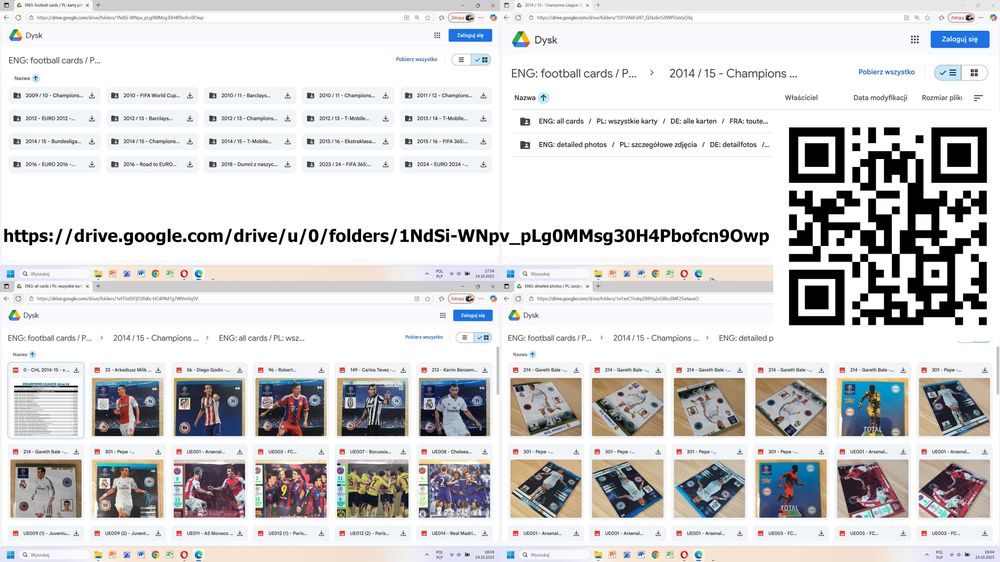Download the 213 - Karim Benzema card file
The width and height of the screenshot is (1000, 562).
point(485,370)
